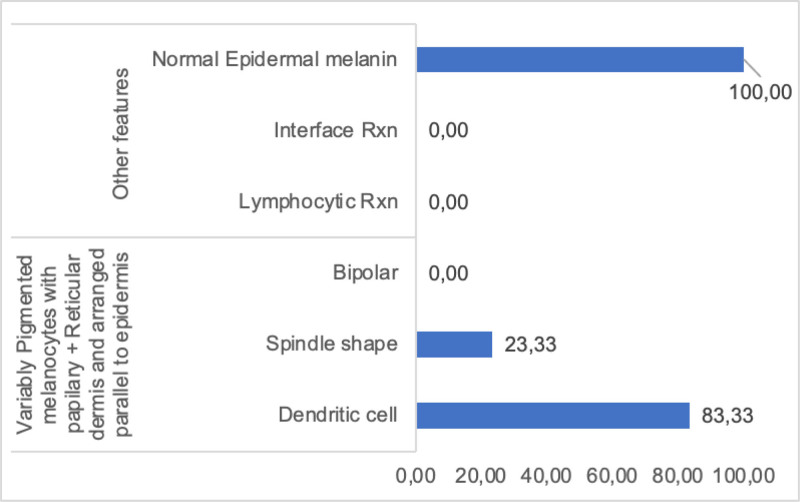800x502 pixels.
Task: Select the Other features group label
Action: pos(123,133)
